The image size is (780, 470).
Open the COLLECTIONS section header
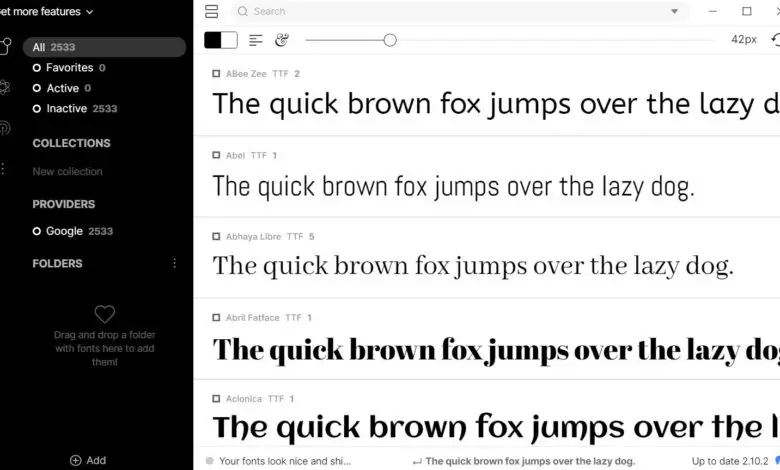[x=72, y=143]
